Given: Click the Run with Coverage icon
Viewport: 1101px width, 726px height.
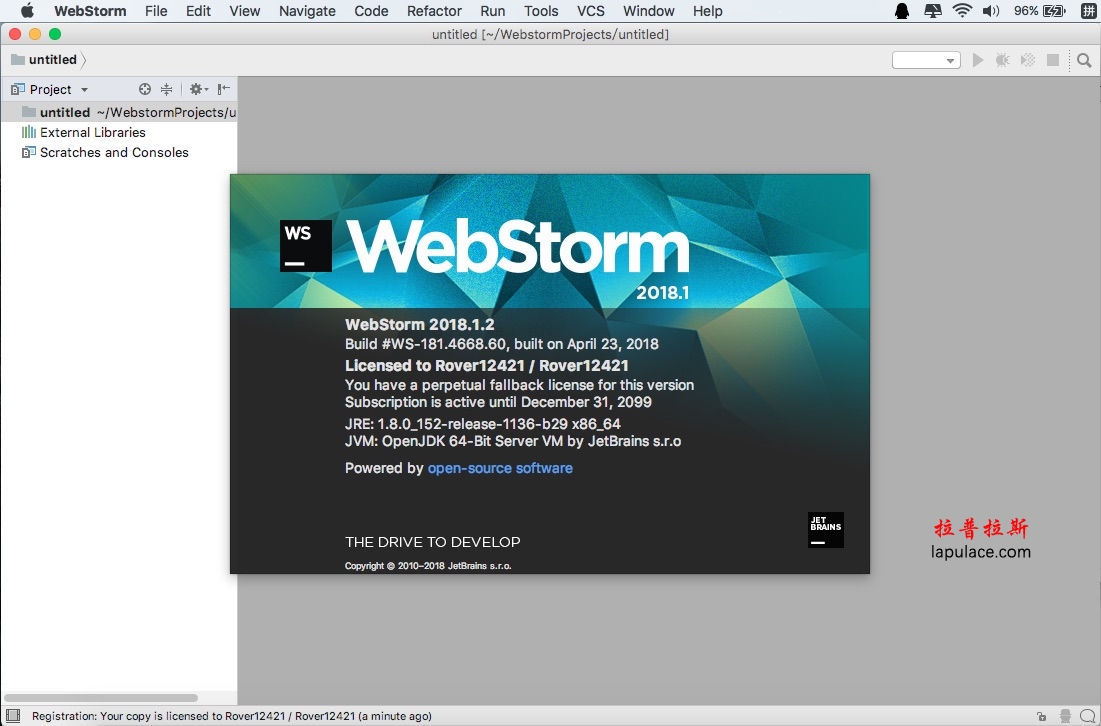Looking at the screenshot, I should point(1028,60).
